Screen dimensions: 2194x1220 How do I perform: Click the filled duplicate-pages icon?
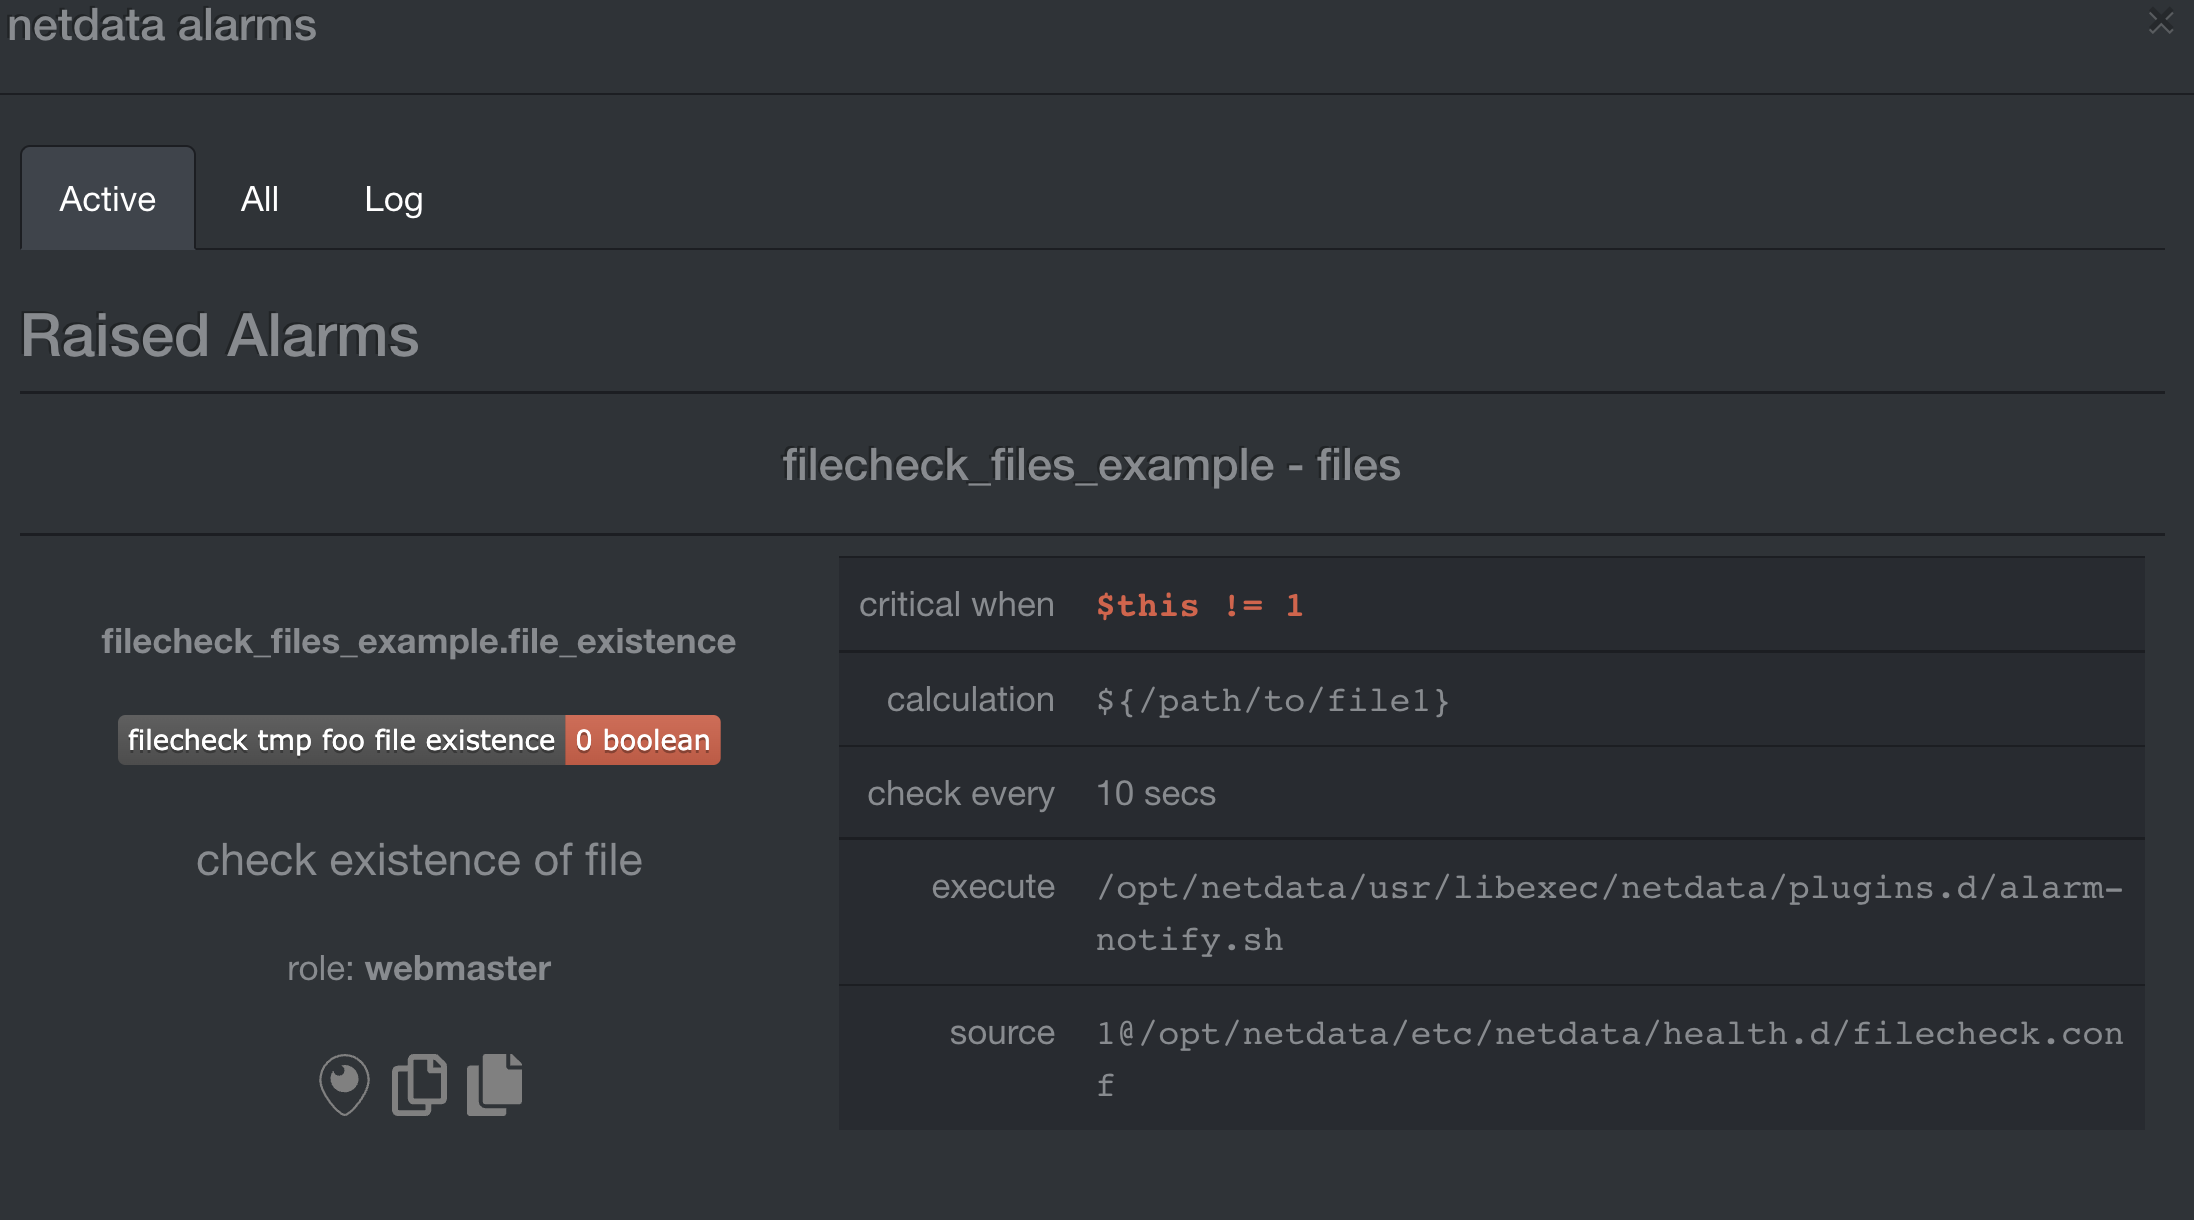tap(493, 1083)
